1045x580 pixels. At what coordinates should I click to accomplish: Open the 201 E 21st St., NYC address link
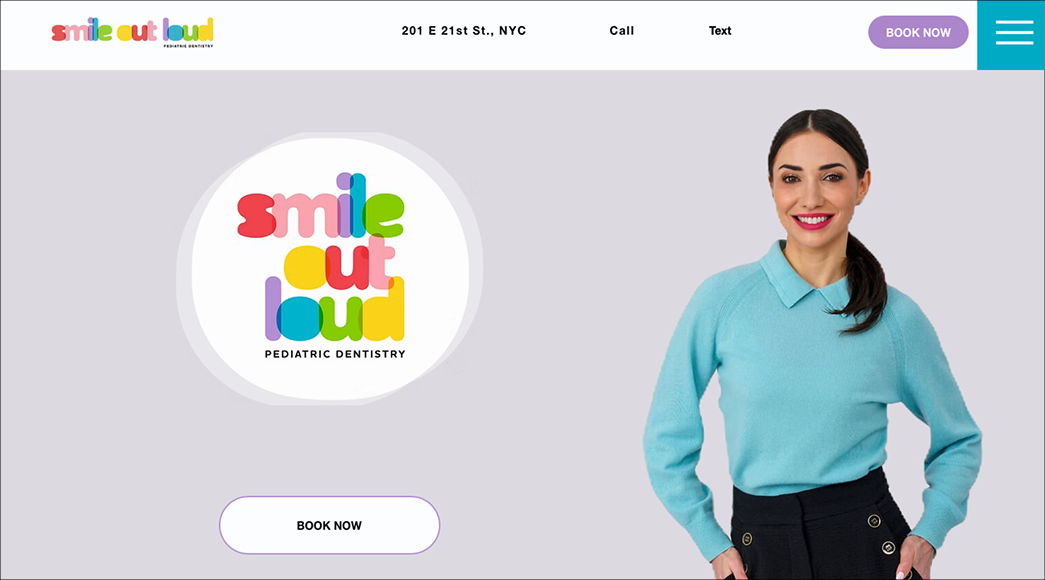pos(464,31)
